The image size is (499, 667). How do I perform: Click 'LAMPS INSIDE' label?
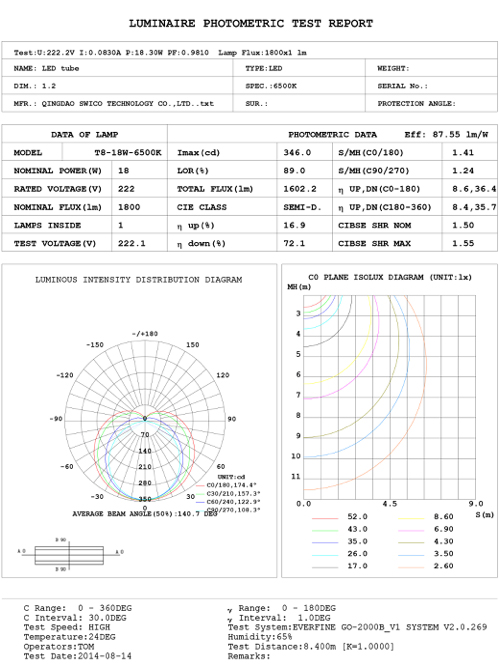click(x=47, y=225)
